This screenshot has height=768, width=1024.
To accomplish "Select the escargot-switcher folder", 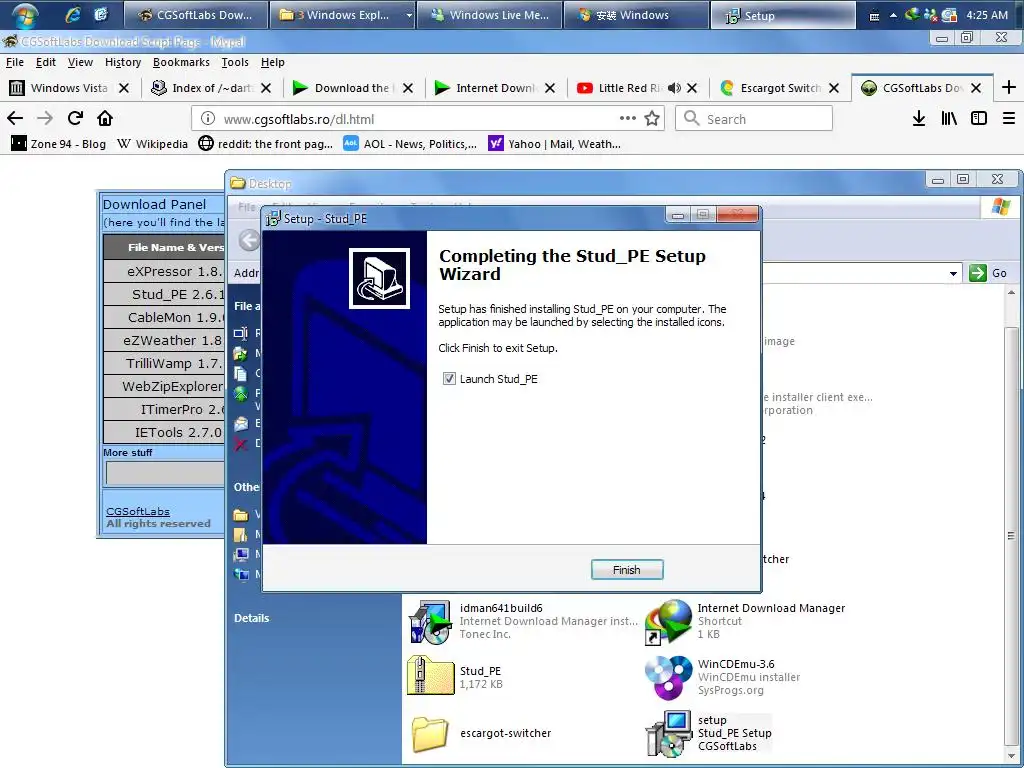I will coord(482,733).
